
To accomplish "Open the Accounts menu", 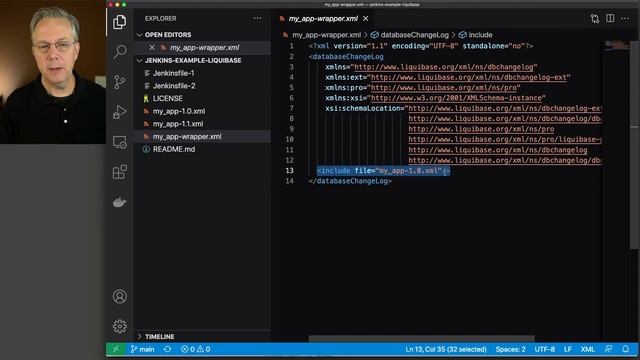I will [120, 296].
